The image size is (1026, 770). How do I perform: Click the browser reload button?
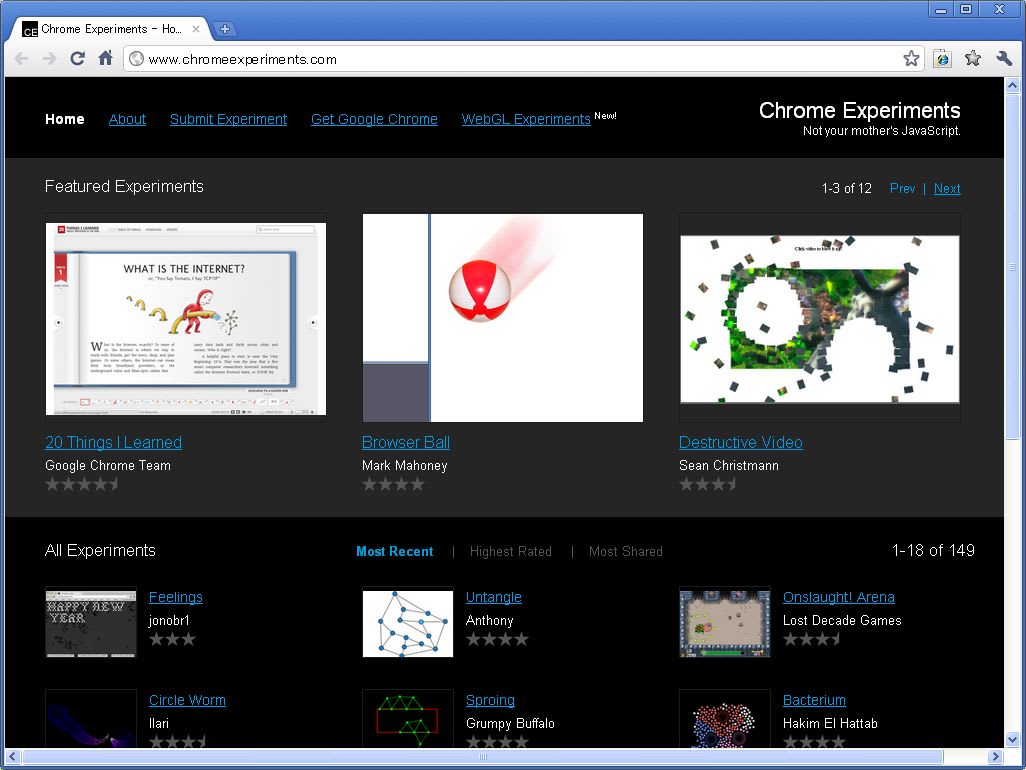[x=77, y=59]
